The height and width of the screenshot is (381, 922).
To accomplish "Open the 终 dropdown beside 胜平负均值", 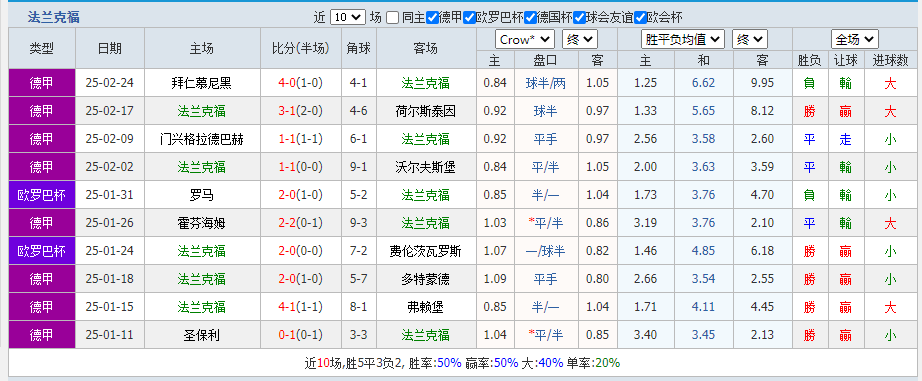I will pyautogui.click(x=750, y=39).
